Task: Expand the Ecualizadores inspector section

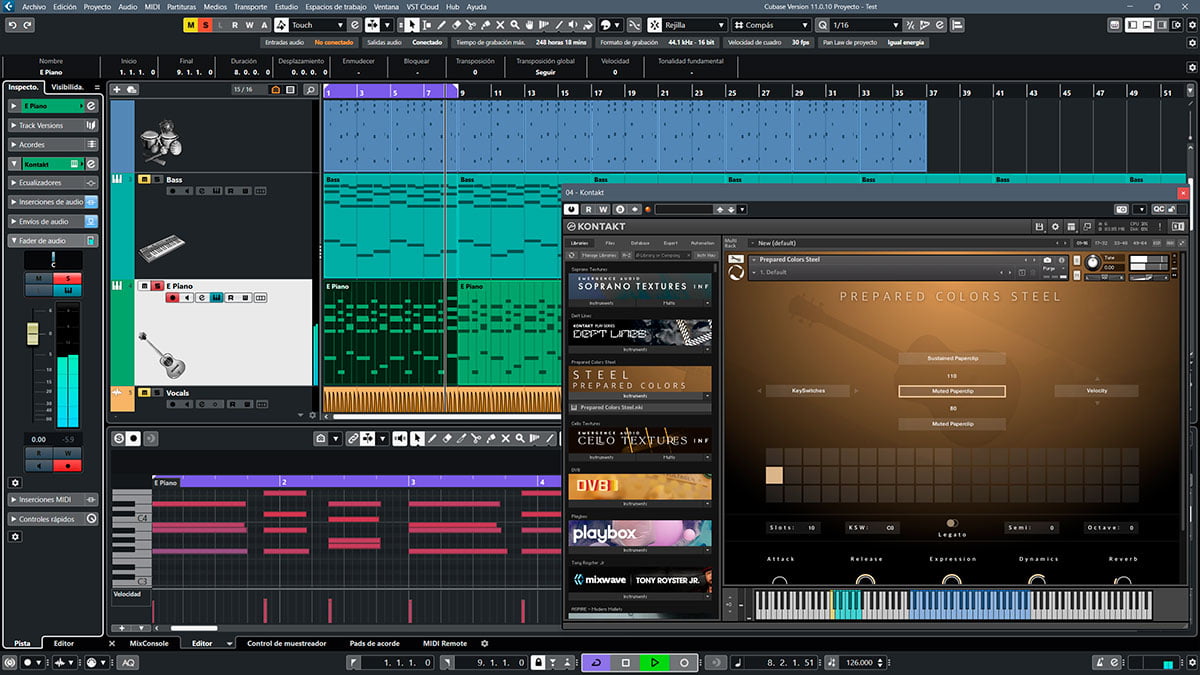Action: click(53, 183)
